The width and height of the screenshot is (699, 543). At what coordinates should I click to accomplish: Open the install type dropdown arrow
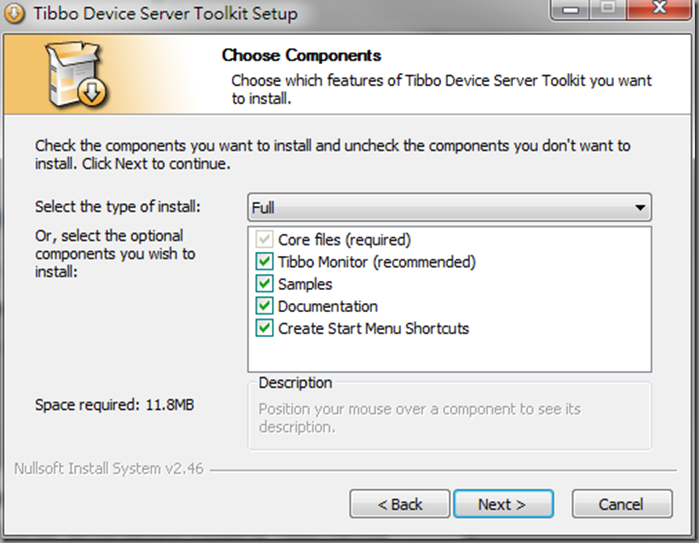(640, 207)
